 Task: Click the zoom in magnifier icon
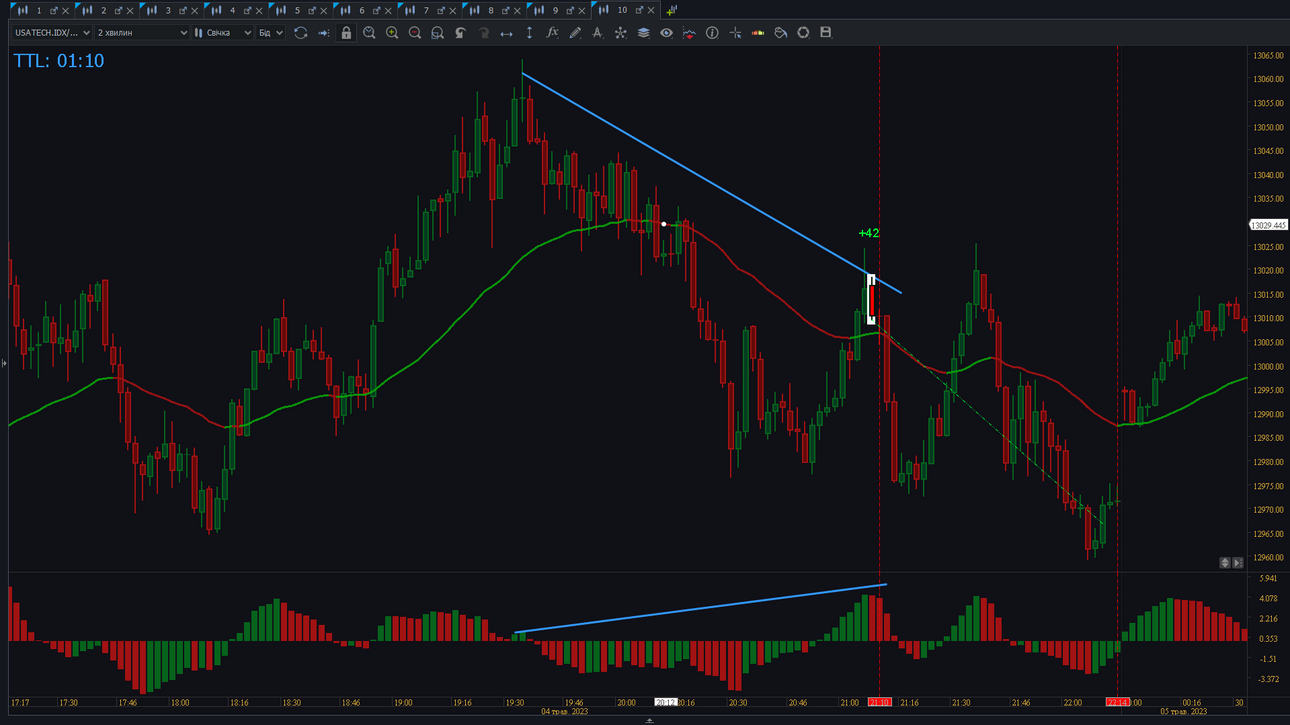click(392, 33)
